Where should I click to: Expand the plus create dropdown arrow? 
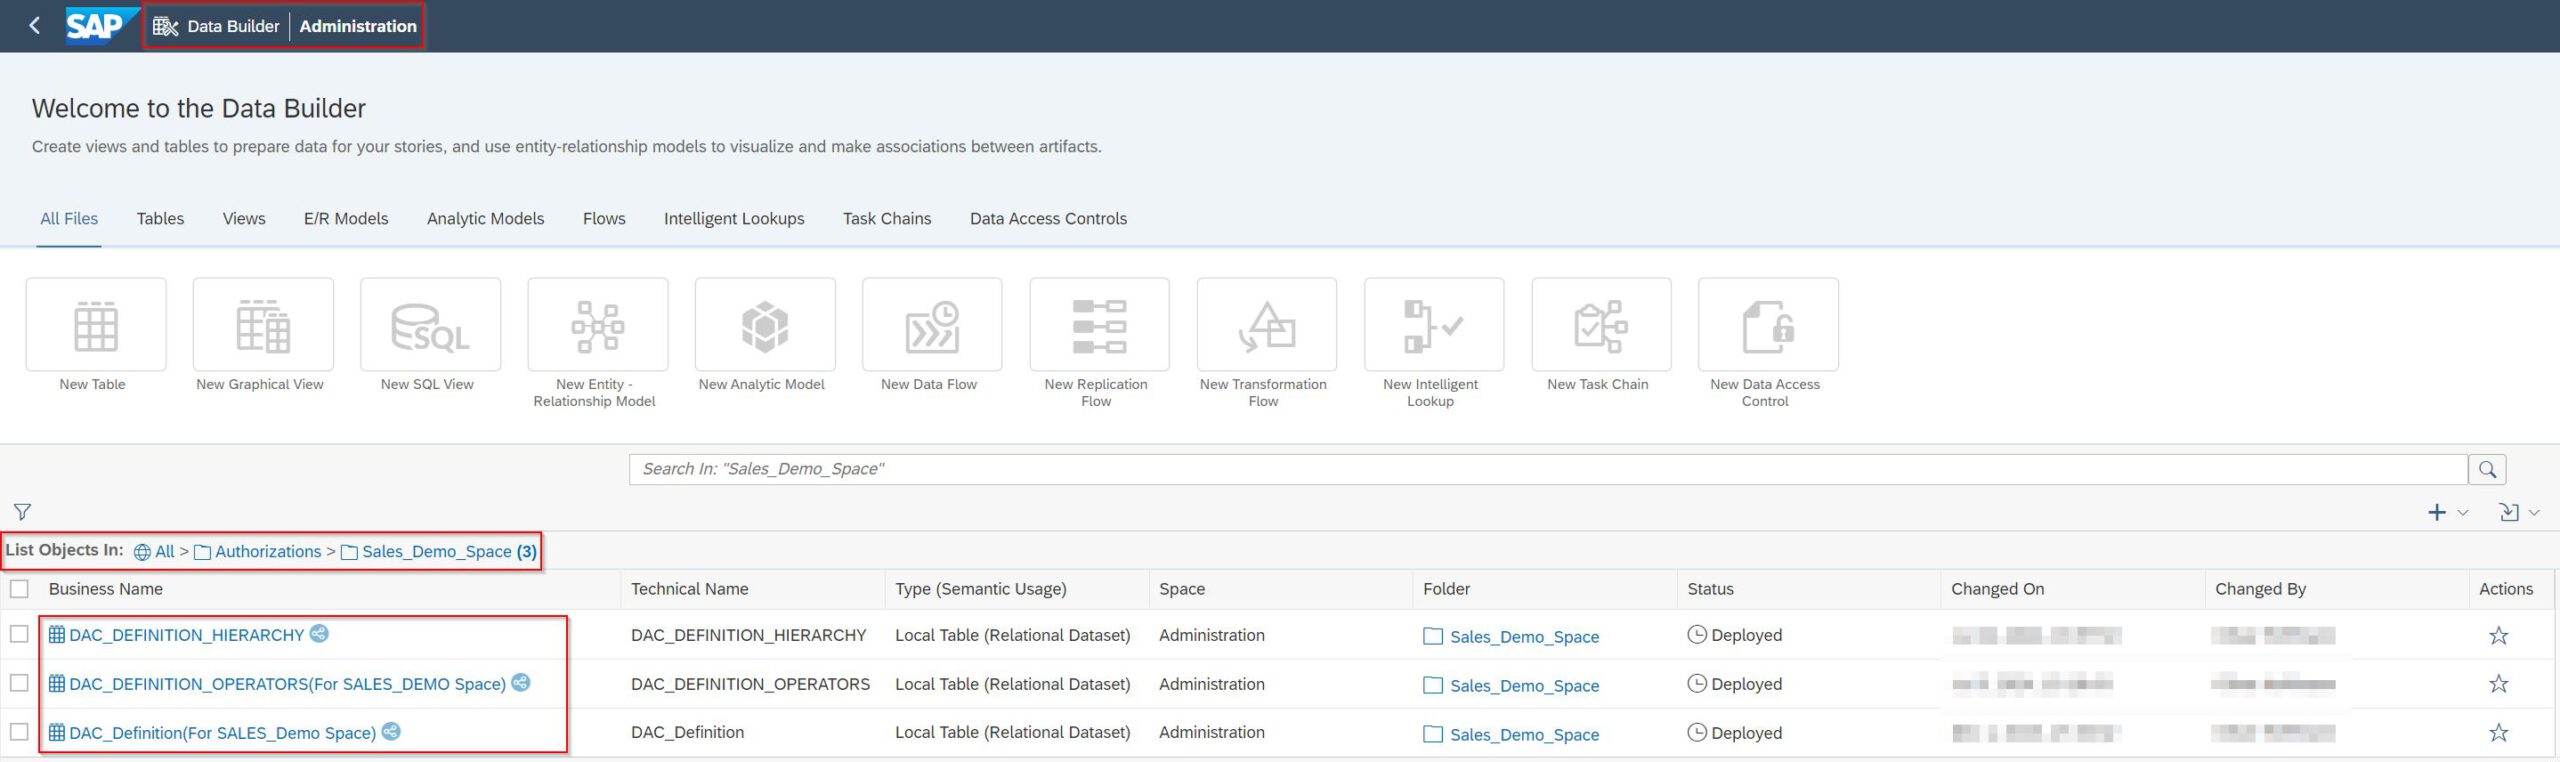click(x=2463, y=513)
